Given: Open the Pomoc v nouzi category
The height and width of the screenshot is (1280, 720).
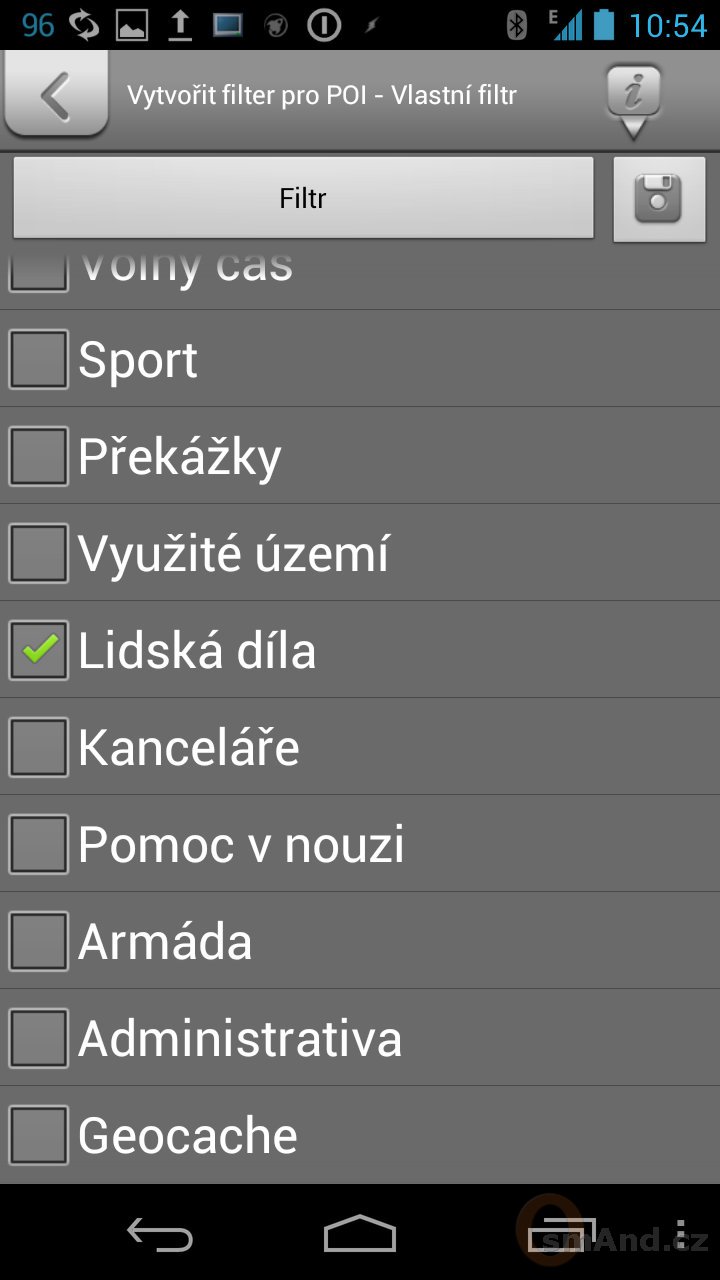Looking at the screenshot, I should pyautogui.click(x=360, y=844).
